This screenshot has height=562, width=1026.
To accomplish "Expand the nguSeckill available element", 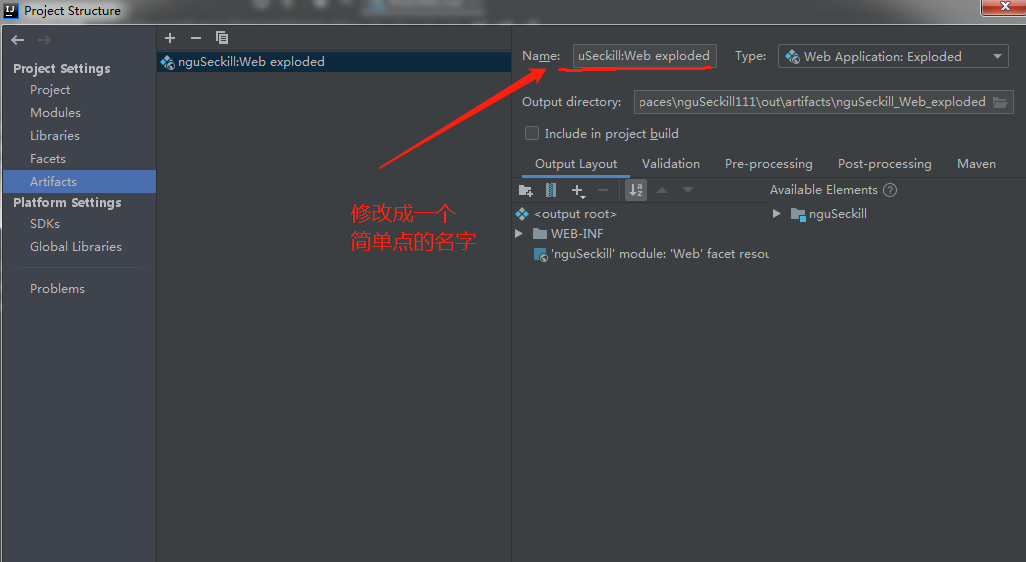I will 777,214.
